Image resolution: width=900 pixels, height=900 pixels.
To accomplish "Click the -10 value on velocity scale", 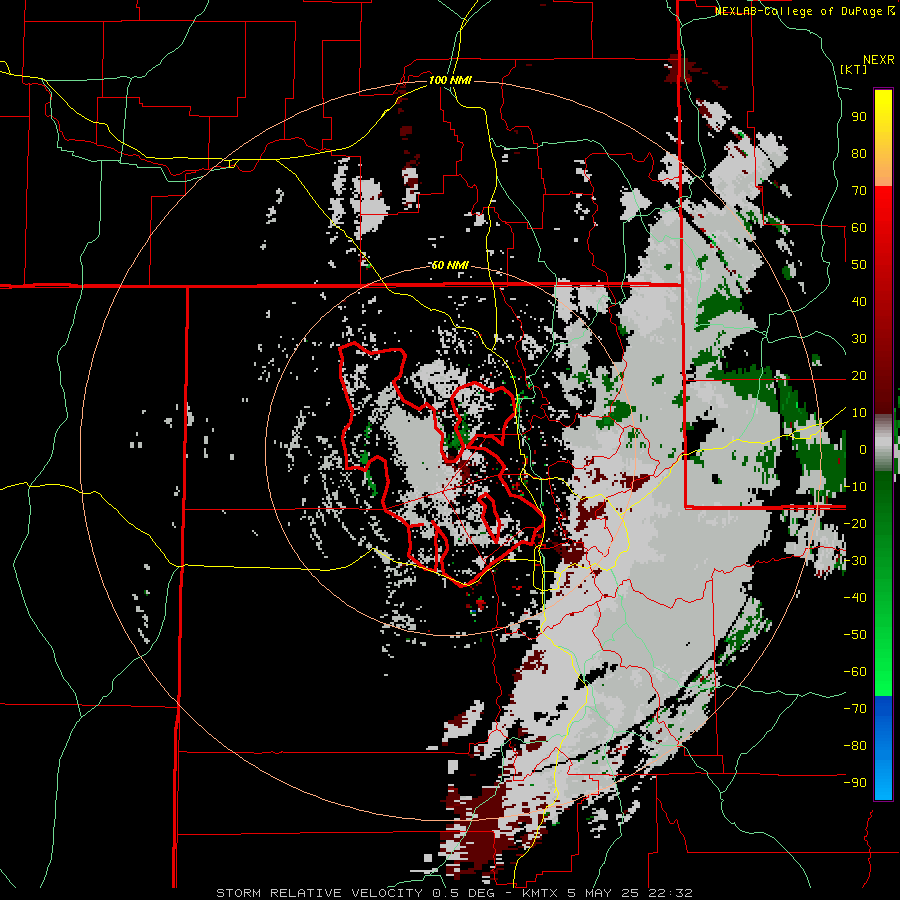I will [x=855, y=487].
